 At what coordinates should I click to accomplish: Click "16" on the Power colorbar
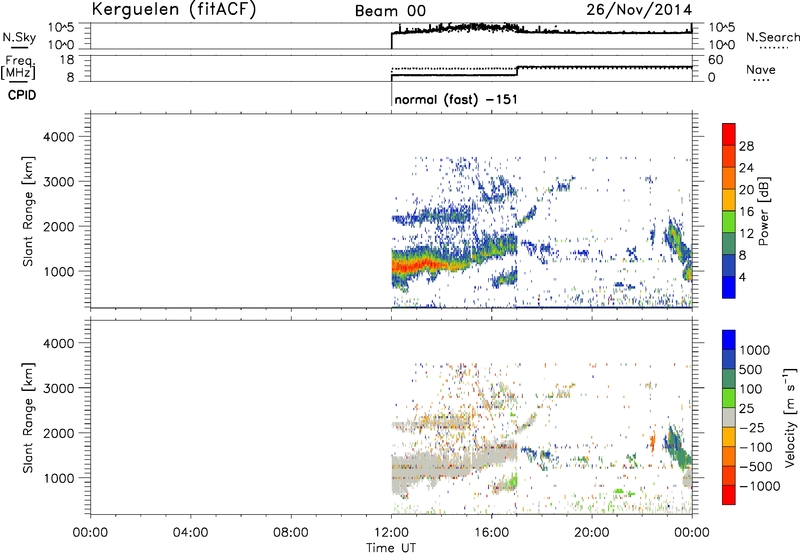tap(746, 212)
